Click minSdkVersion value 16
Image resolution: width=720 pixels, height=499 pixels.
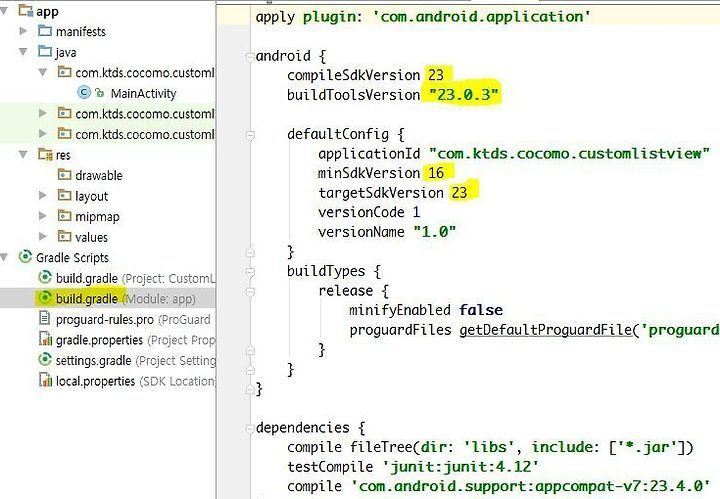point(436,173)
